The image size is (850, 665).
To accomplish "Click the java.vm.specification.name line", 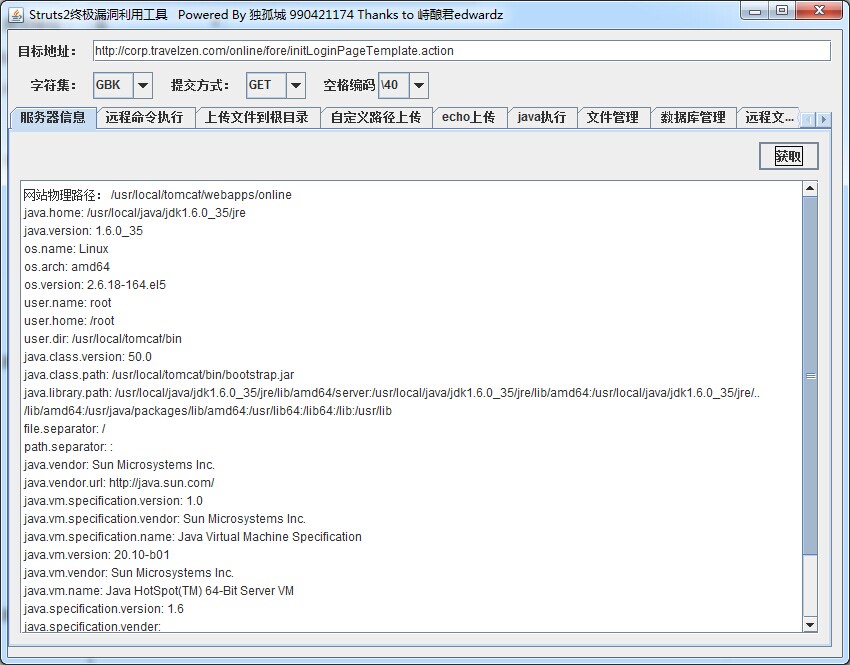I will (192, 537).
